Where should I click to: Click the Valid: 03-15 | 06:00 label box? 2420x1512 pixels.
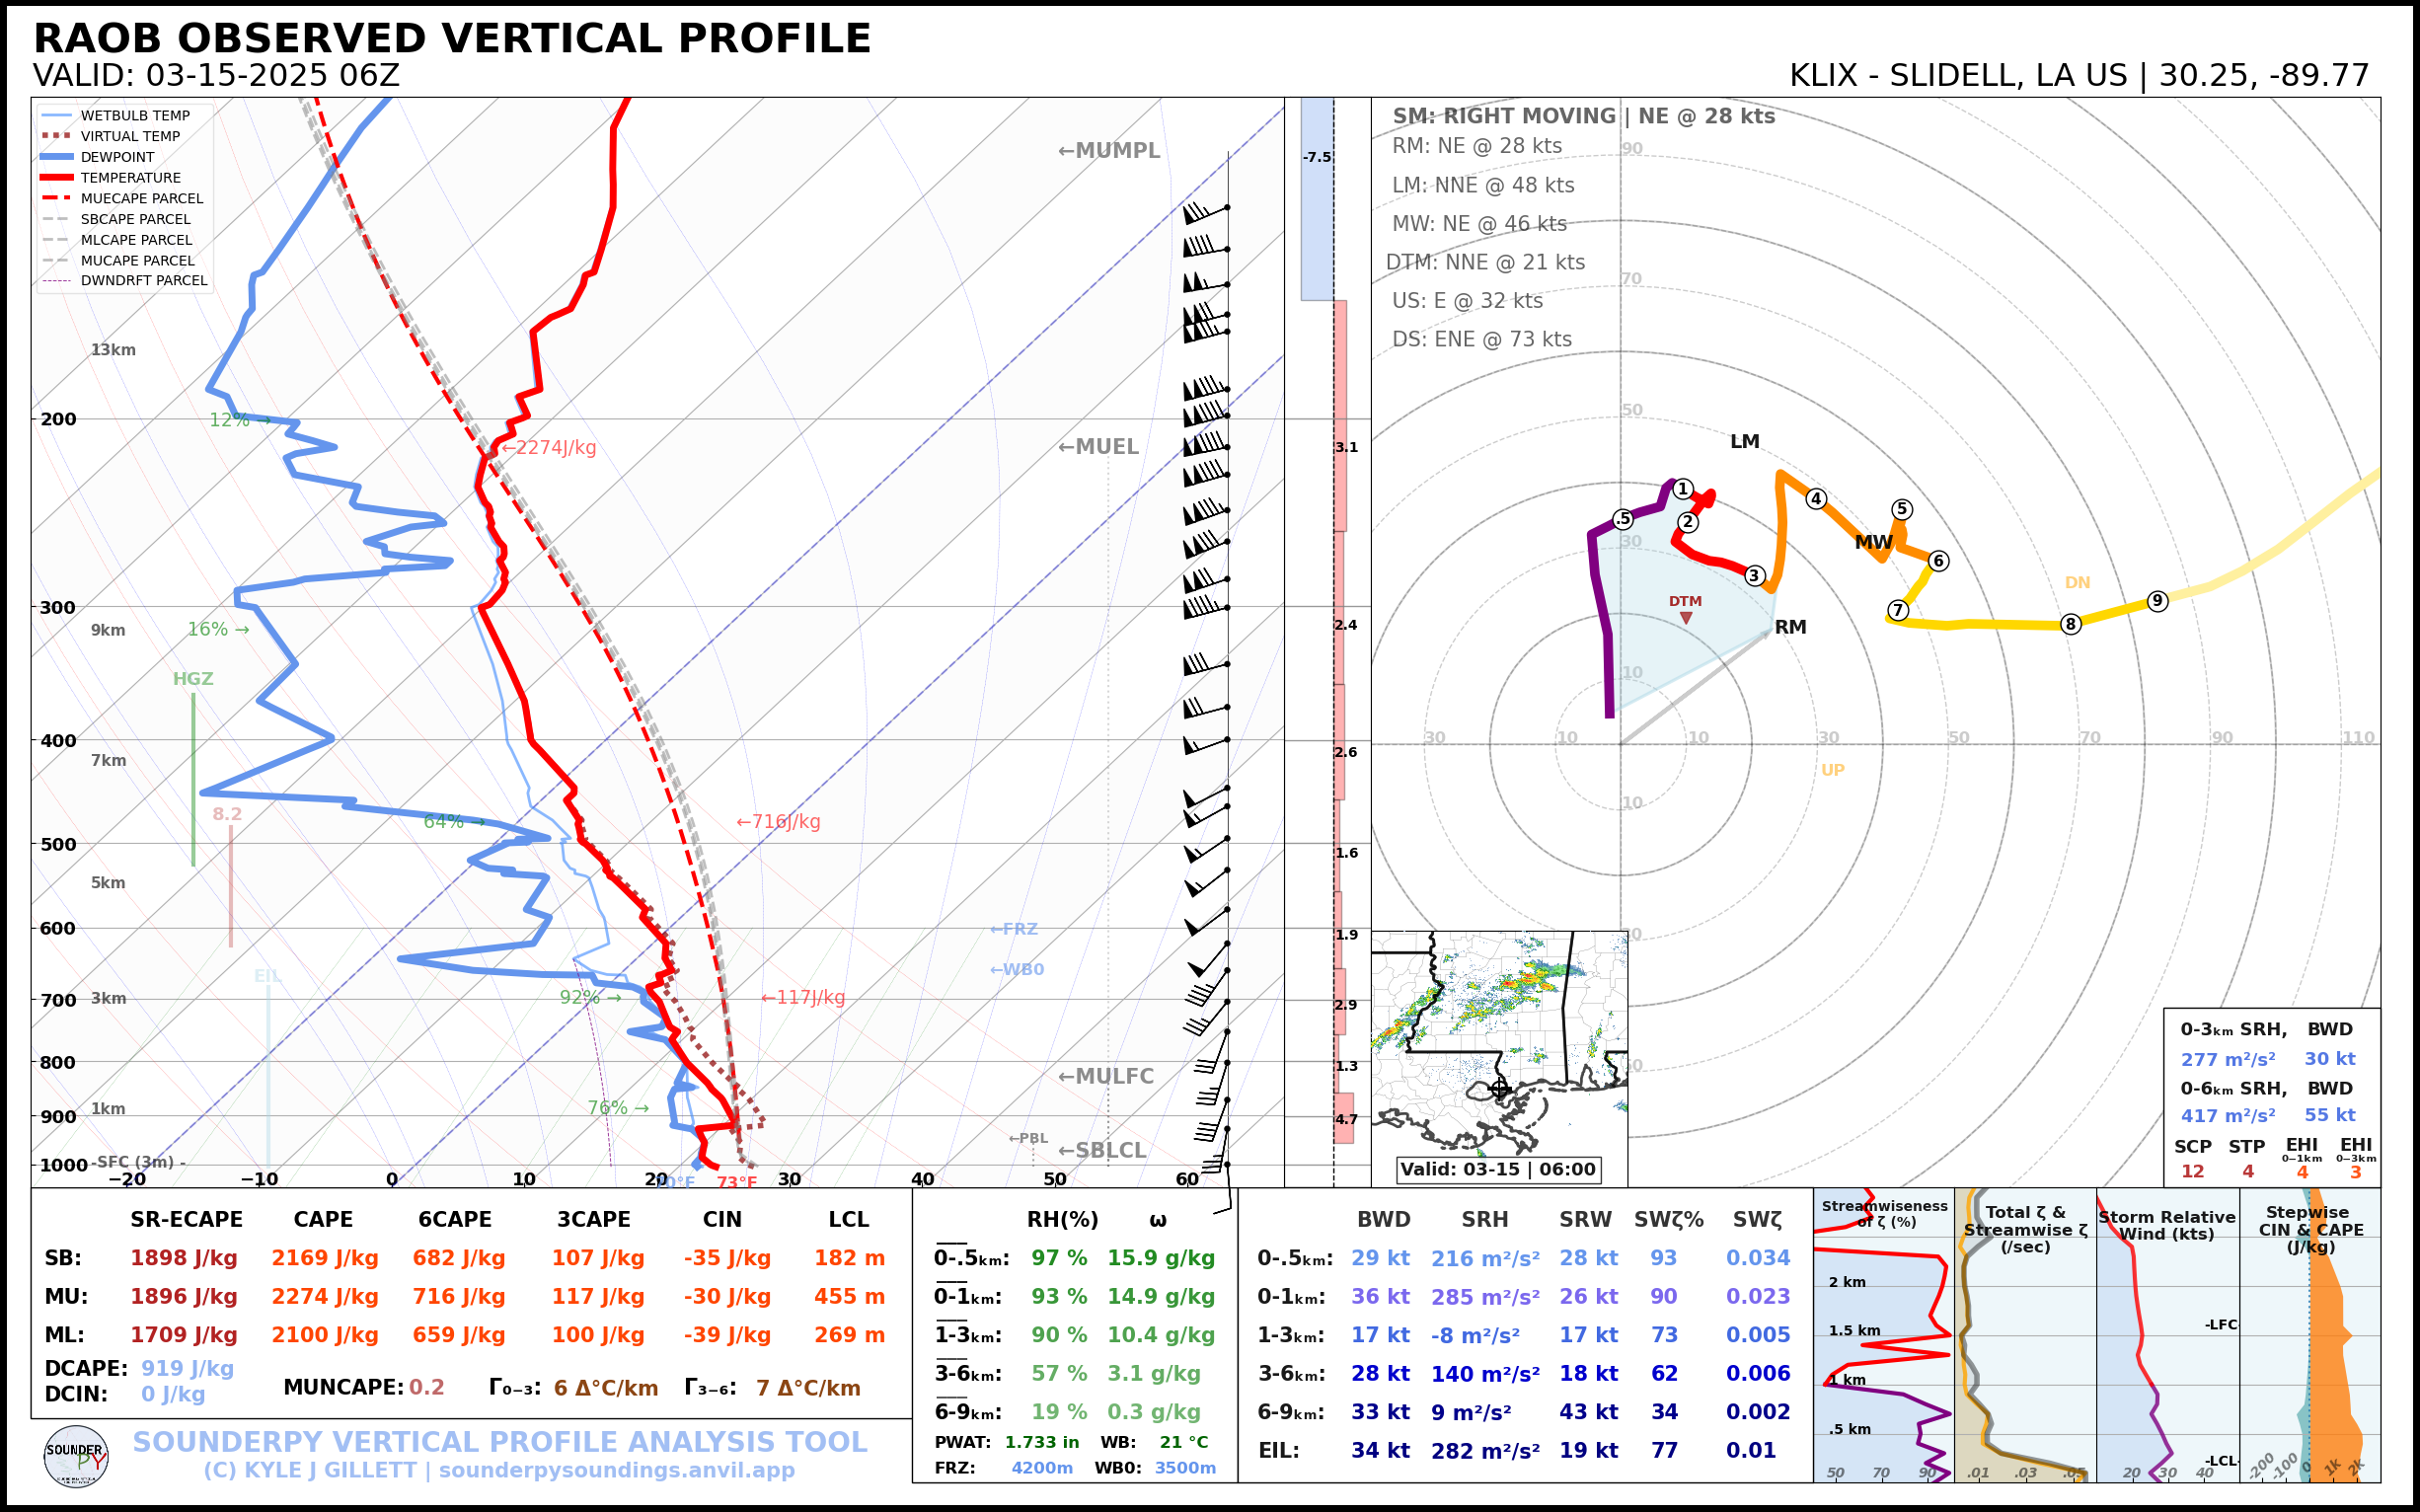[1497, 1169]
